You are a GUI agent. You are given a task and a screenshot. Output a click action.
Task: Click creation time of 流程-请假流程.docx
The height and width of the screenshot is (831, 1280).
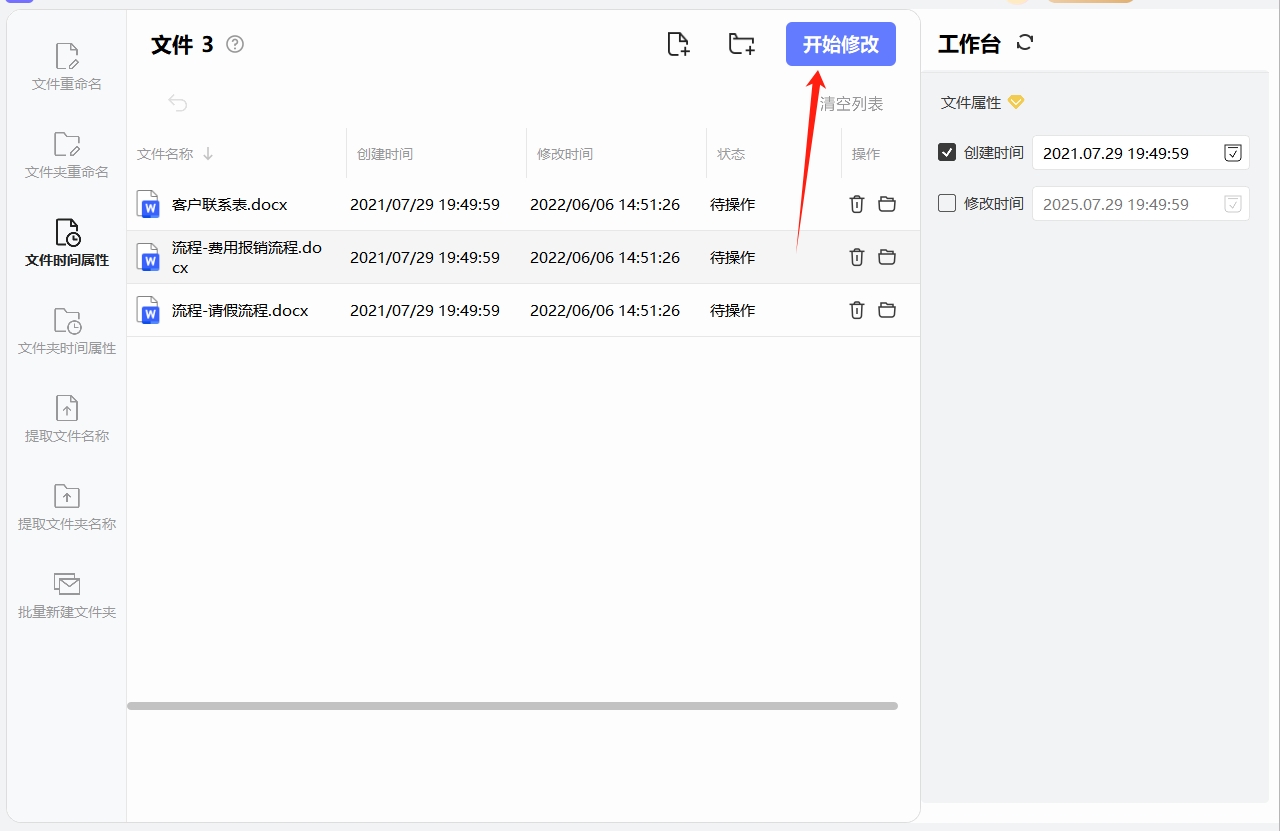coord(425,310)
